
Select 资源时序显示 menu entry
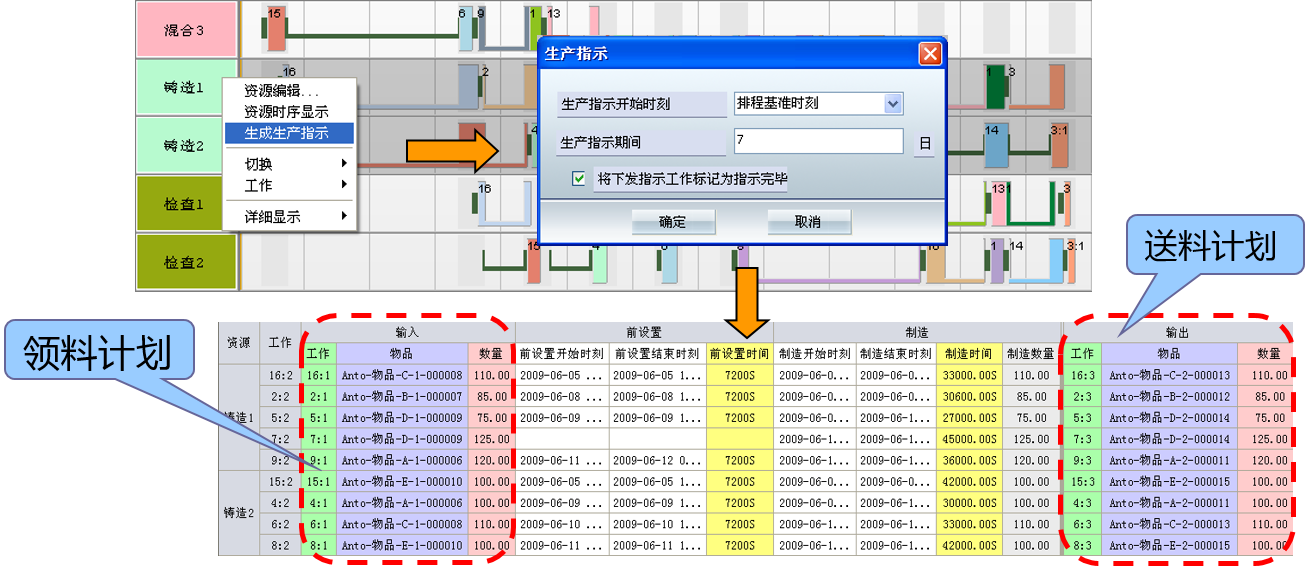(x=286, y=112)
